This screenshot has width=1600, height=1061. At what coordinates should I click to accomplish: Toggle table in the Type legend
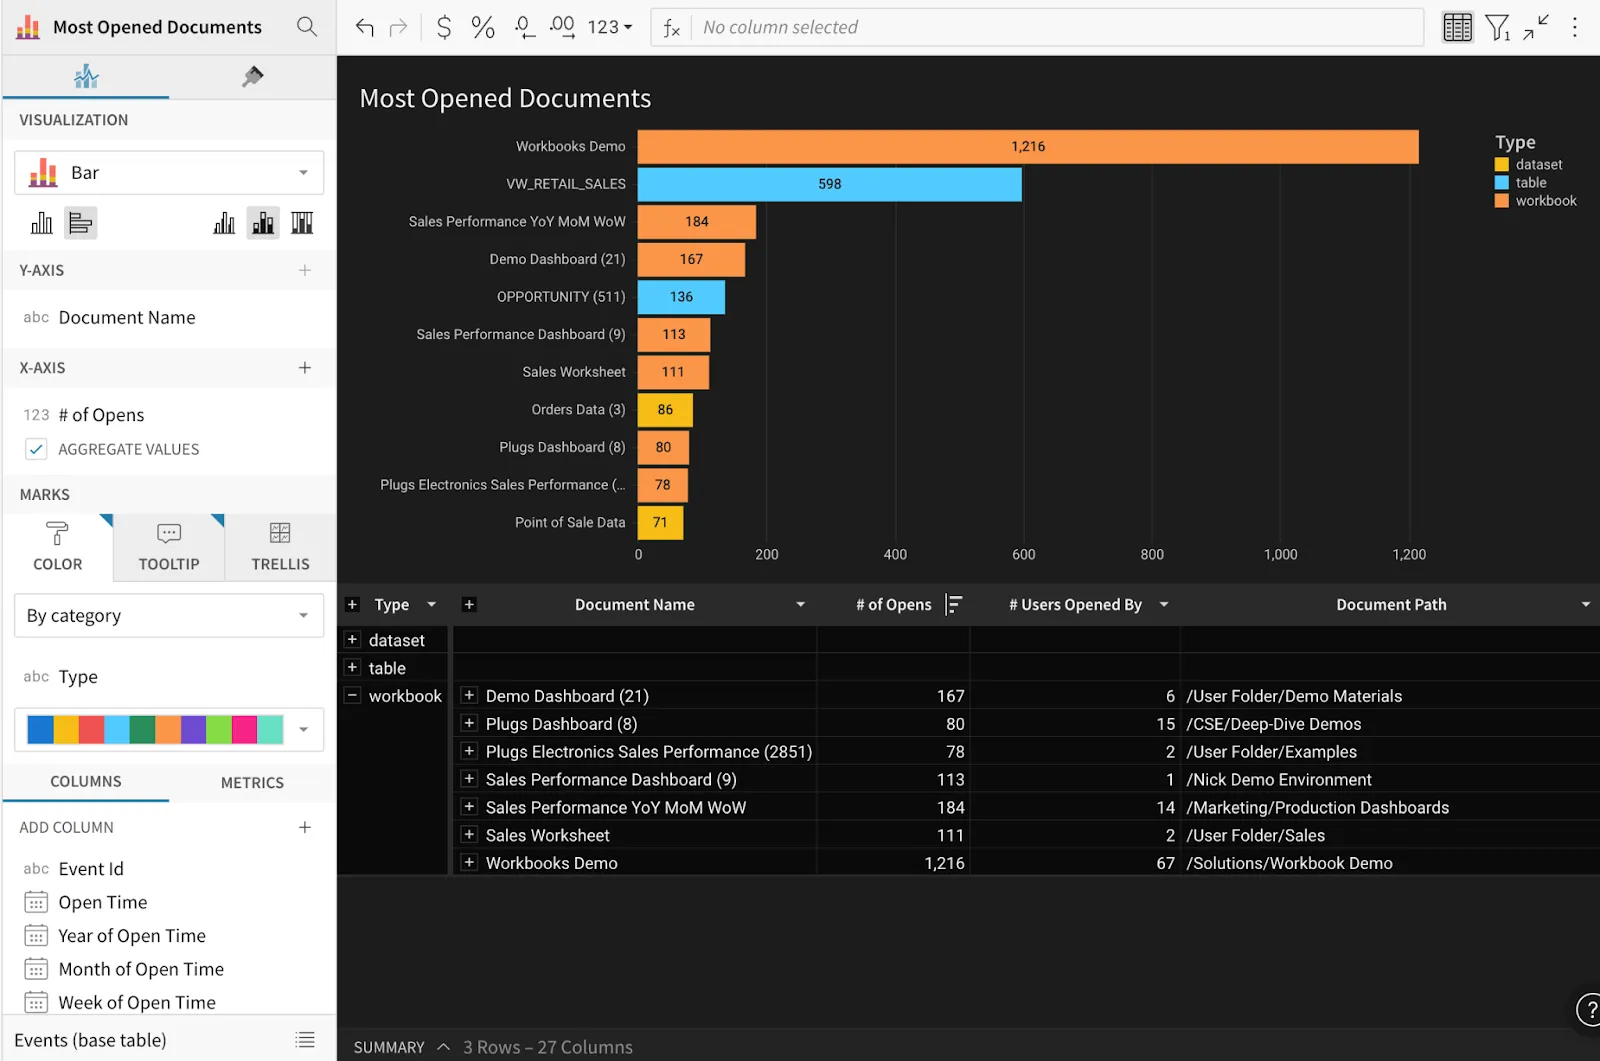1521,183
